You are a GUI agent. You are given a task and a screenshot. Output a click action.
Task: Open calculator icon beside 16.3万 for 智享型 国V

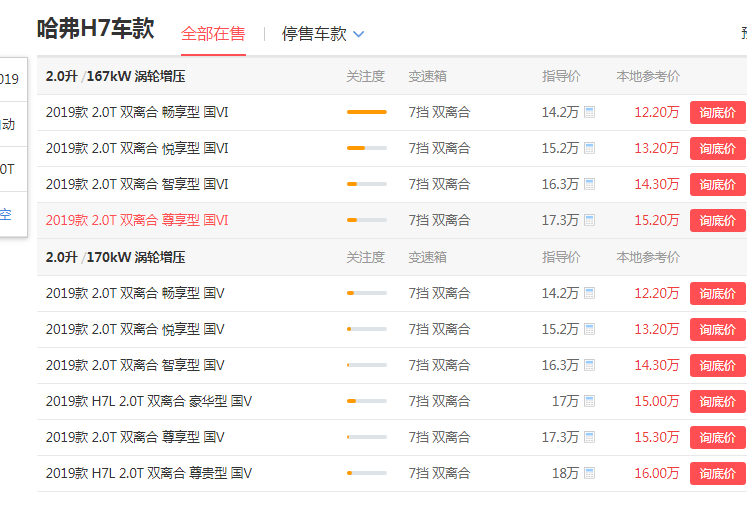[x=589, y=365]
